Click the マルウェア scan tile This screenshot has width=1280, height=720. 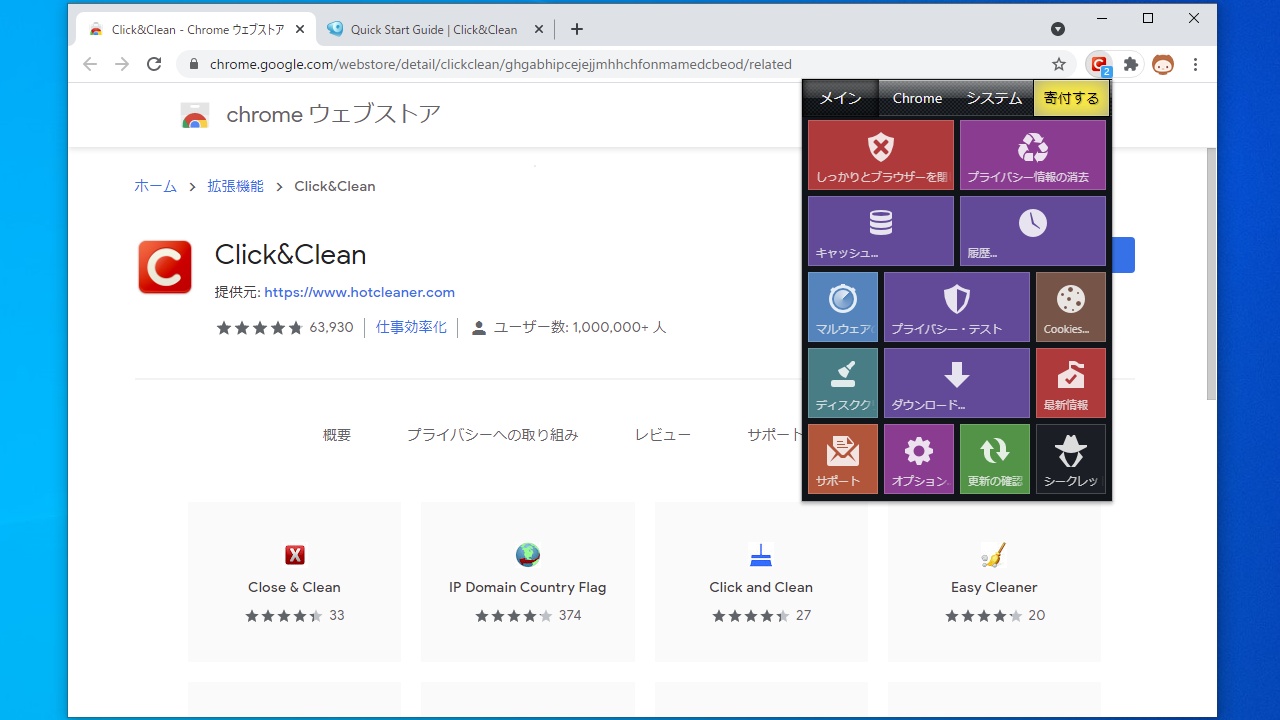pyautogui.click(x=843, y=307)
